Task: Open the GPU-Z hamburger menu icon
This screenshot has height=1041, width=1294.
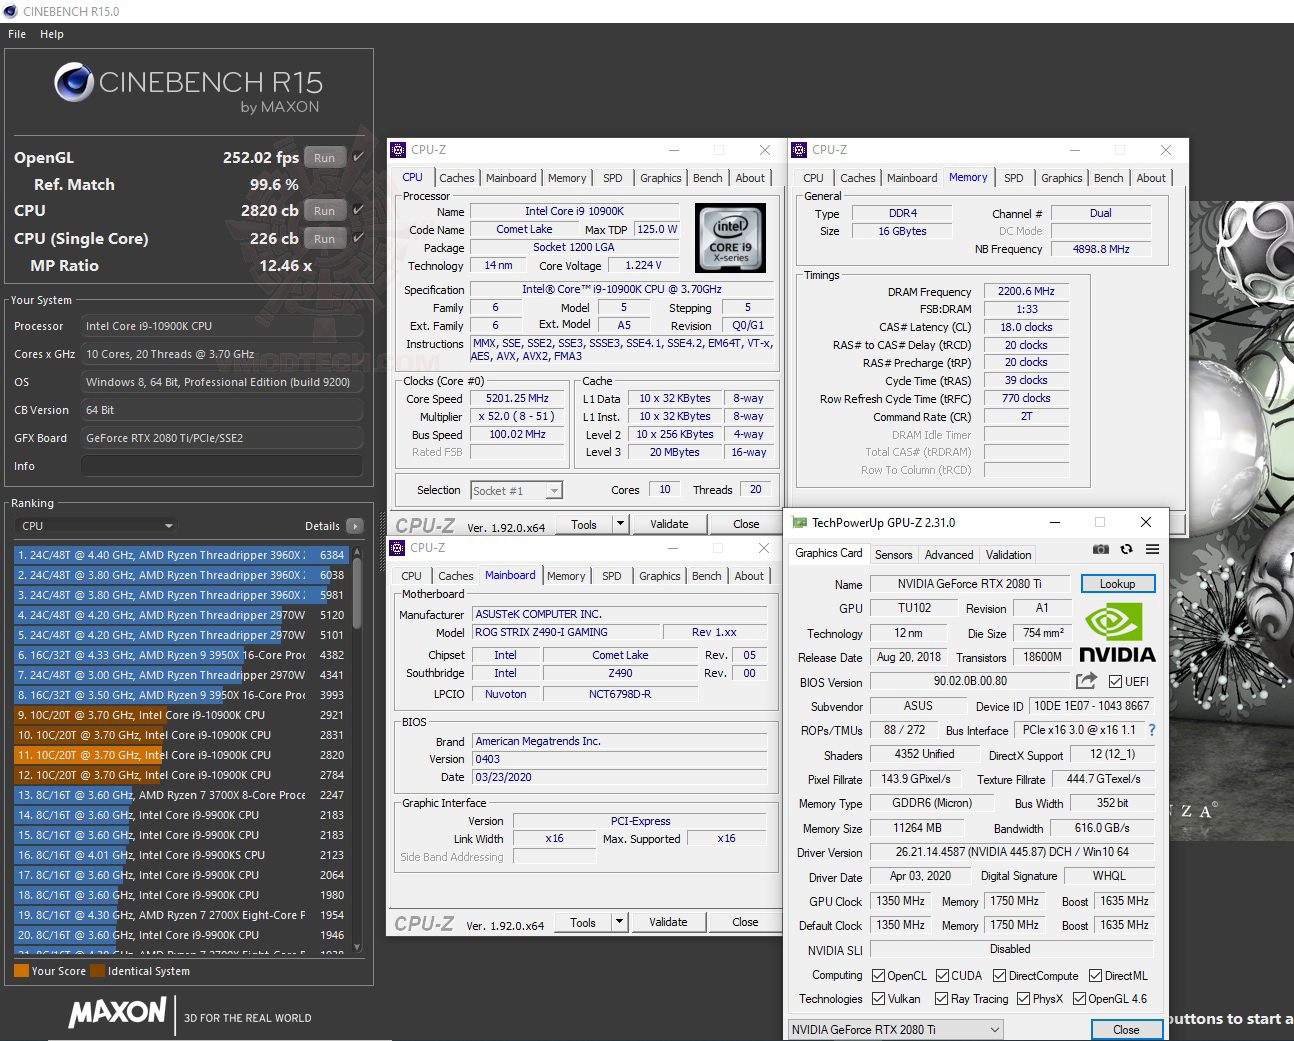Action: 1152,549
